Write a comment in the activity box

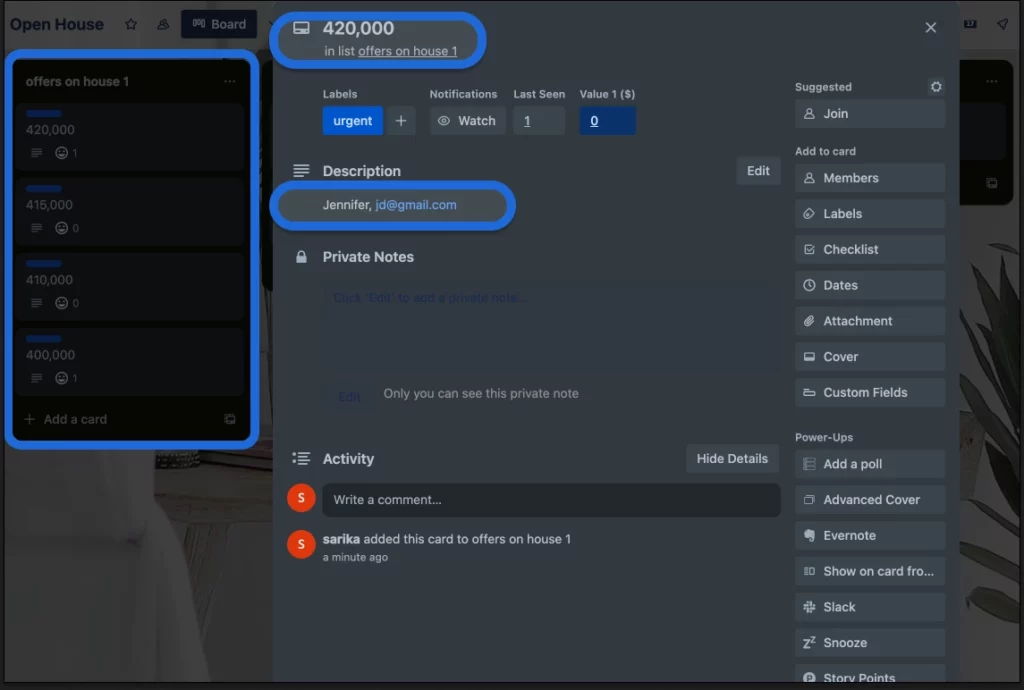coord(551,500)
